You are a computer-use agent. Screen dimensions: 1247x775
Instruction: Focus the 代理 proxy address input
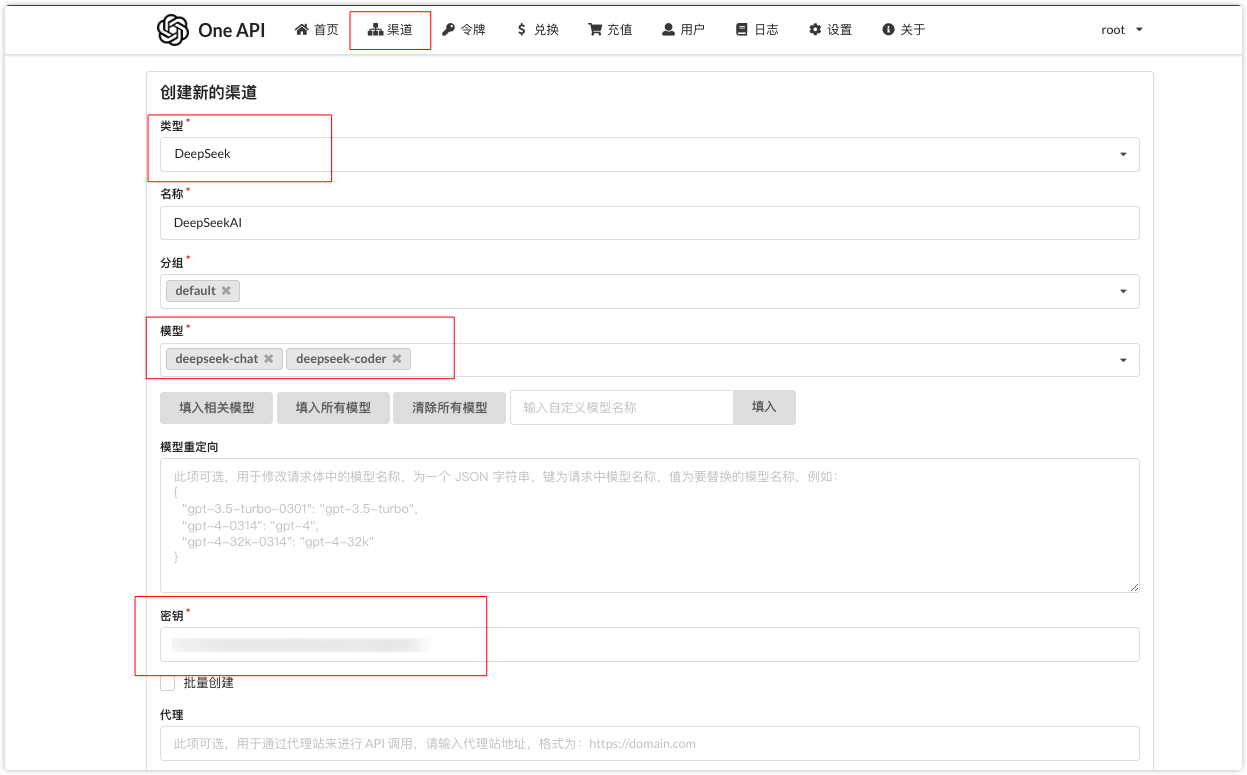click(650, 744)
